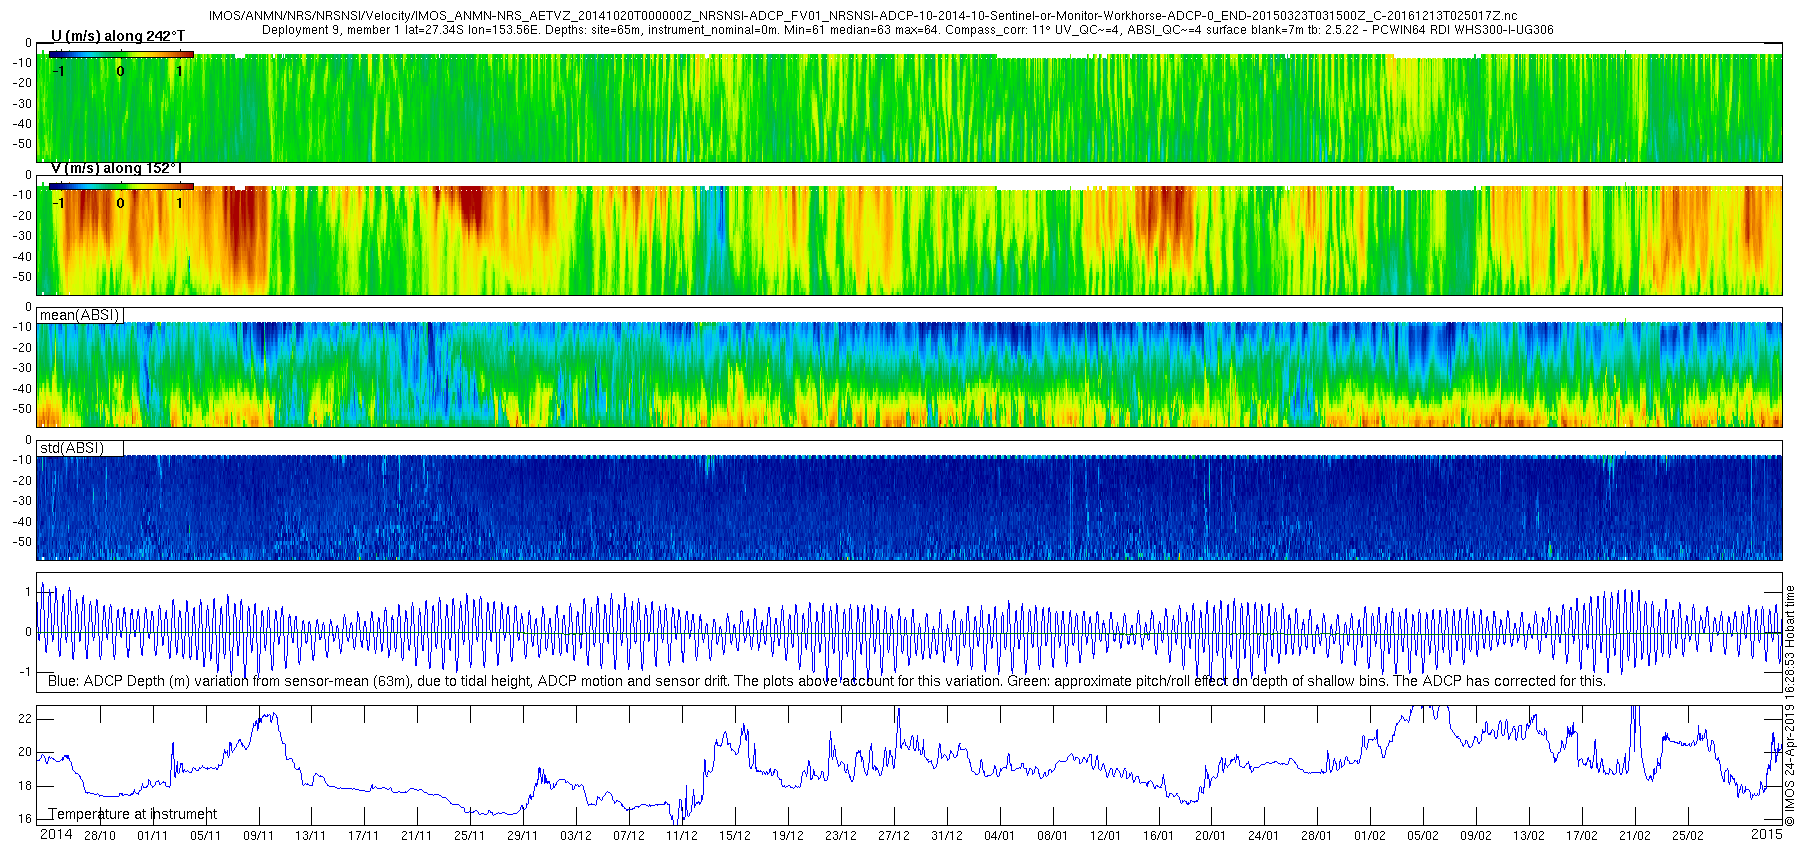The width and height of the screenshot is (1800, 850).
Task: Click the '05/02' date tick label
Action: [1423, 836]
